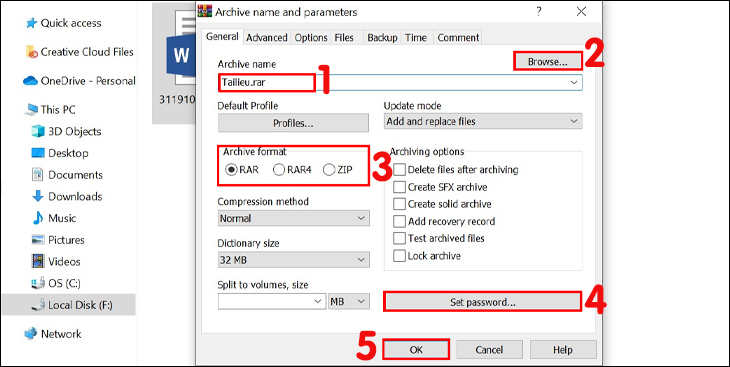730x367 pixels.
Task: Click the Downloads arrow icon
Action: 38,197
